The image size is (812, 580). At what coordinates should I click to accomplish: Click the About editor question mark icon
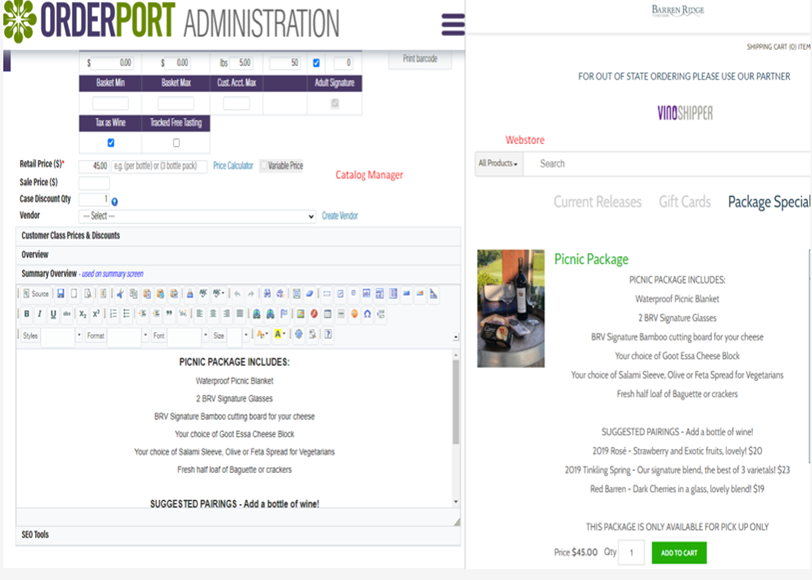tap(328, 335)
